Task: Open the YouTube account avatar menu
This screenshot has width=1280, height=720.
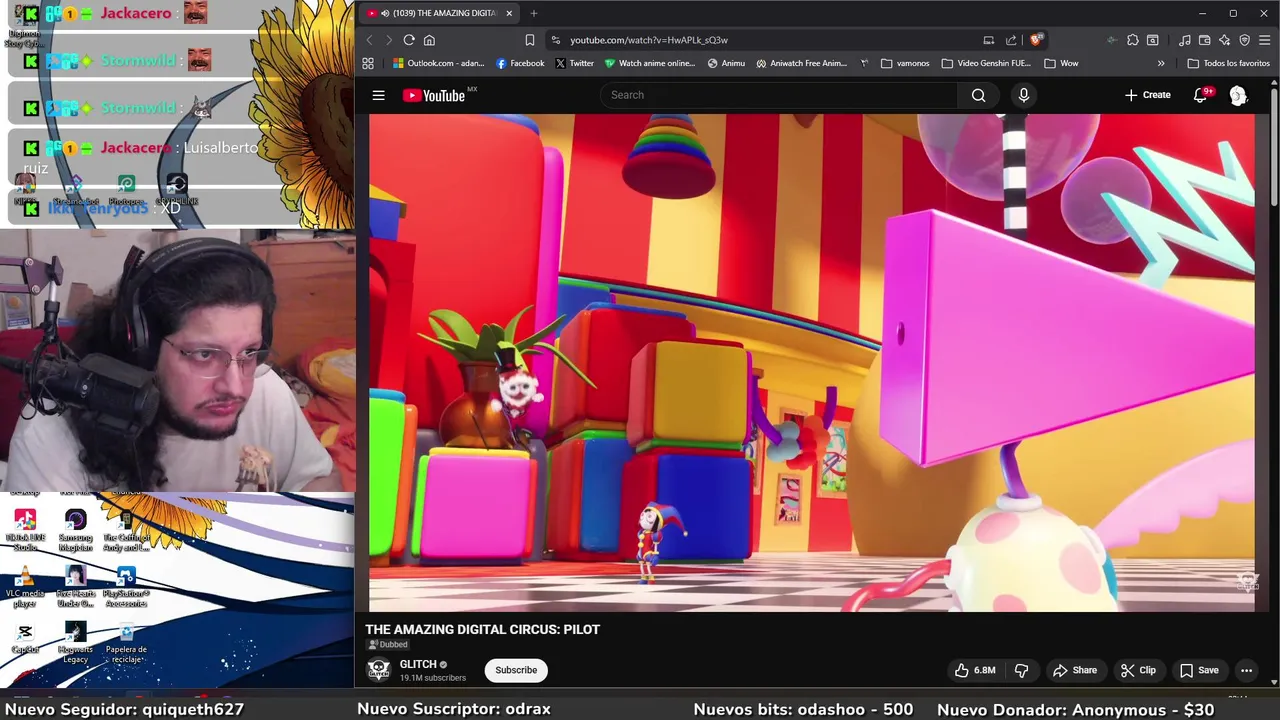Action: [1238, 95]
